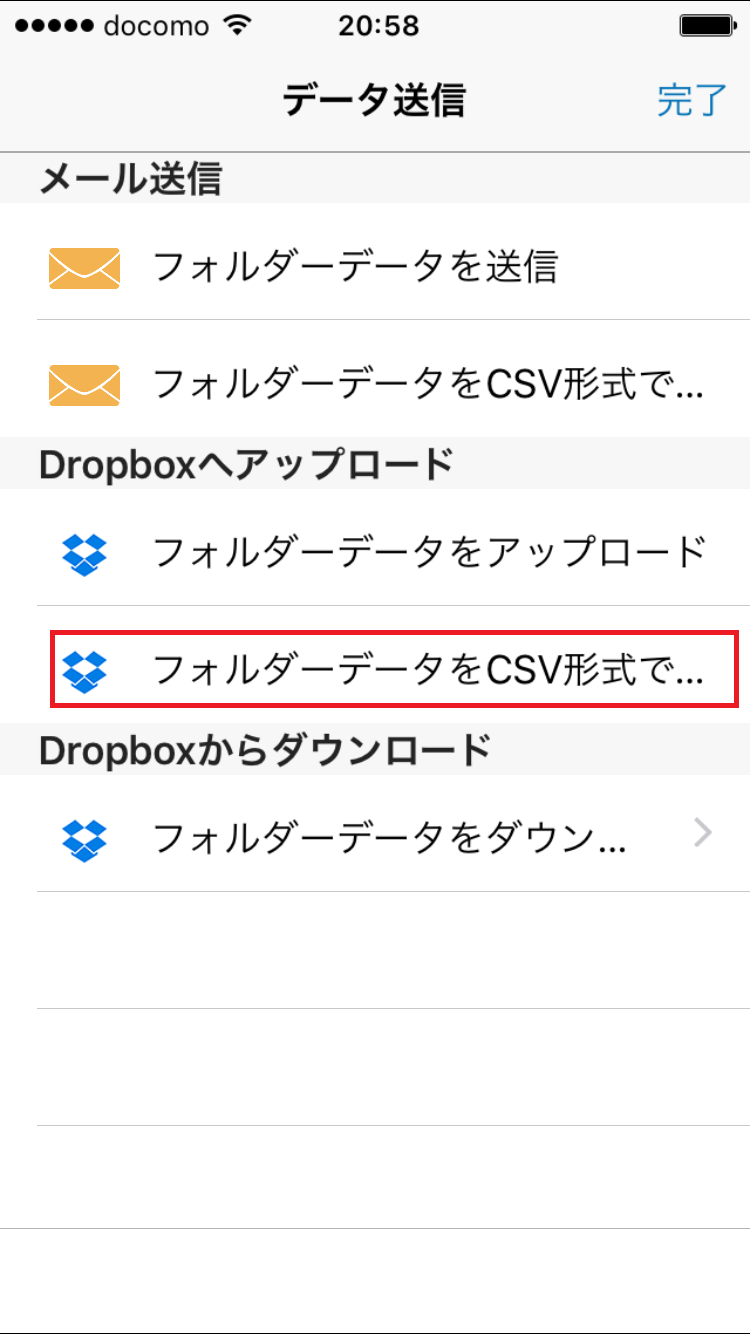Viewport: 750px width, 1334px height.
Task: Tap the メール送信 section header
Action: click(x=131, y=180)
